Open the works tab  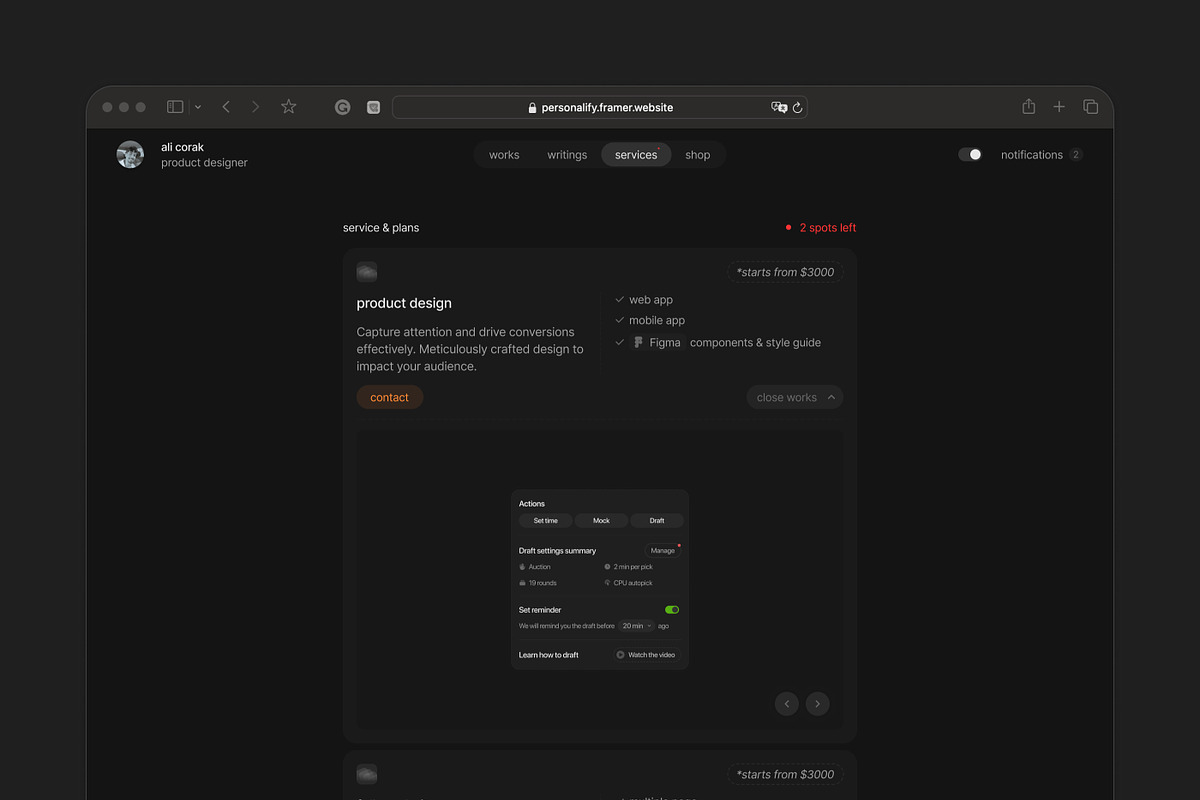(504, 155)
